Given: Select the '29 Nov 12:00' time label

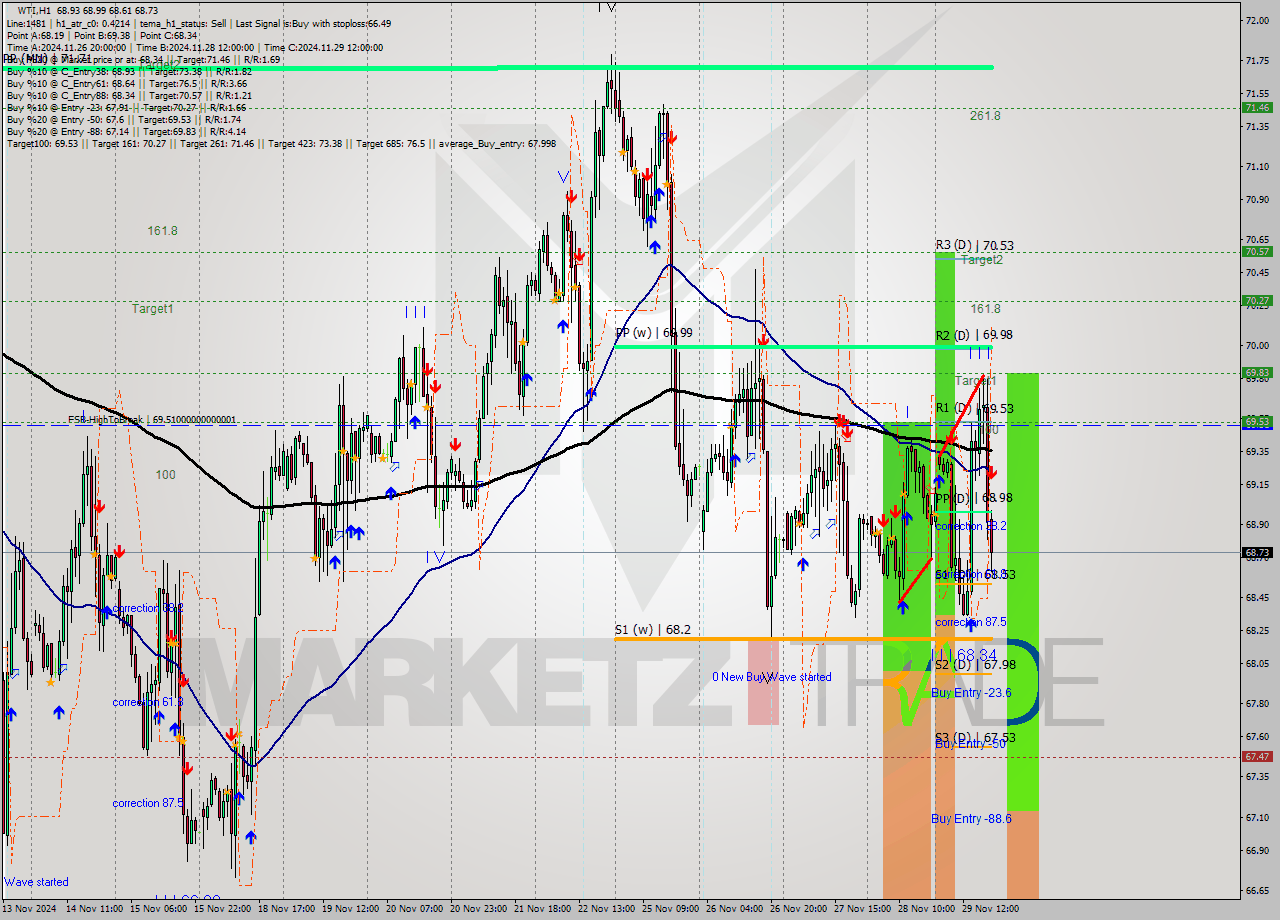Looking at the screenshot, I should pos(992,910).
